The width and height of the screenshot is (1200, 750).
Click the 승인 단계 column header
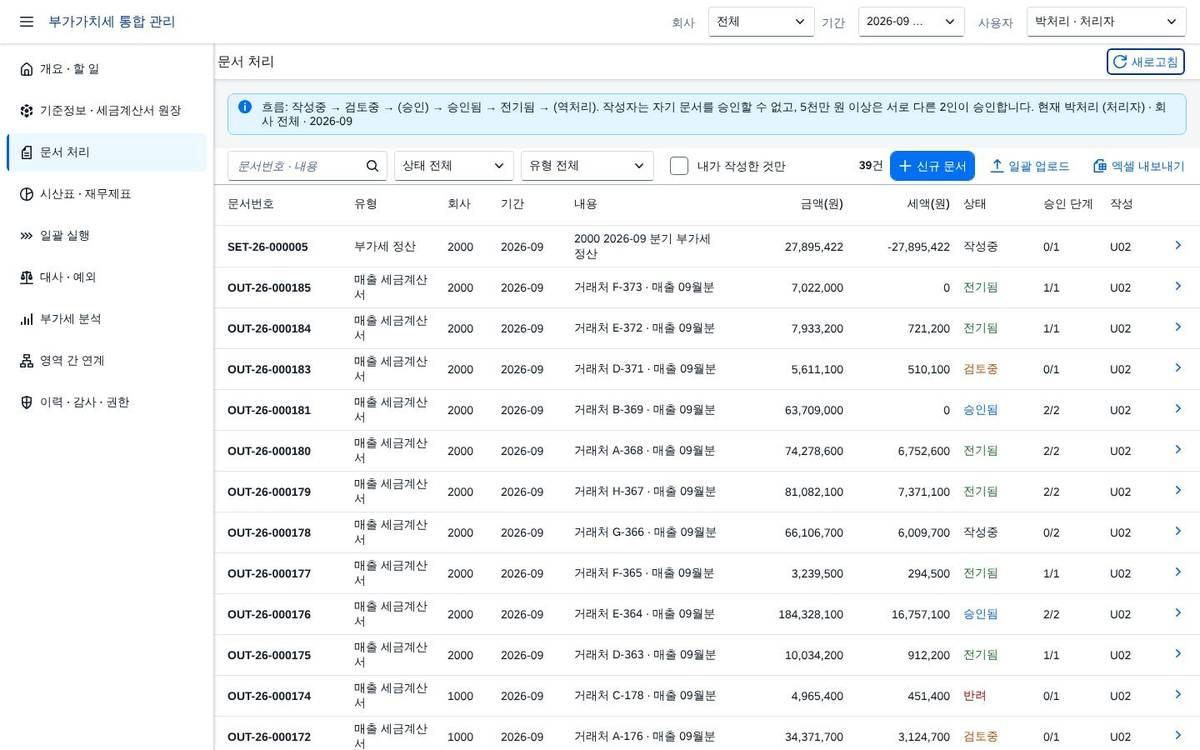pyautogui.click(x=1068, y=204)
